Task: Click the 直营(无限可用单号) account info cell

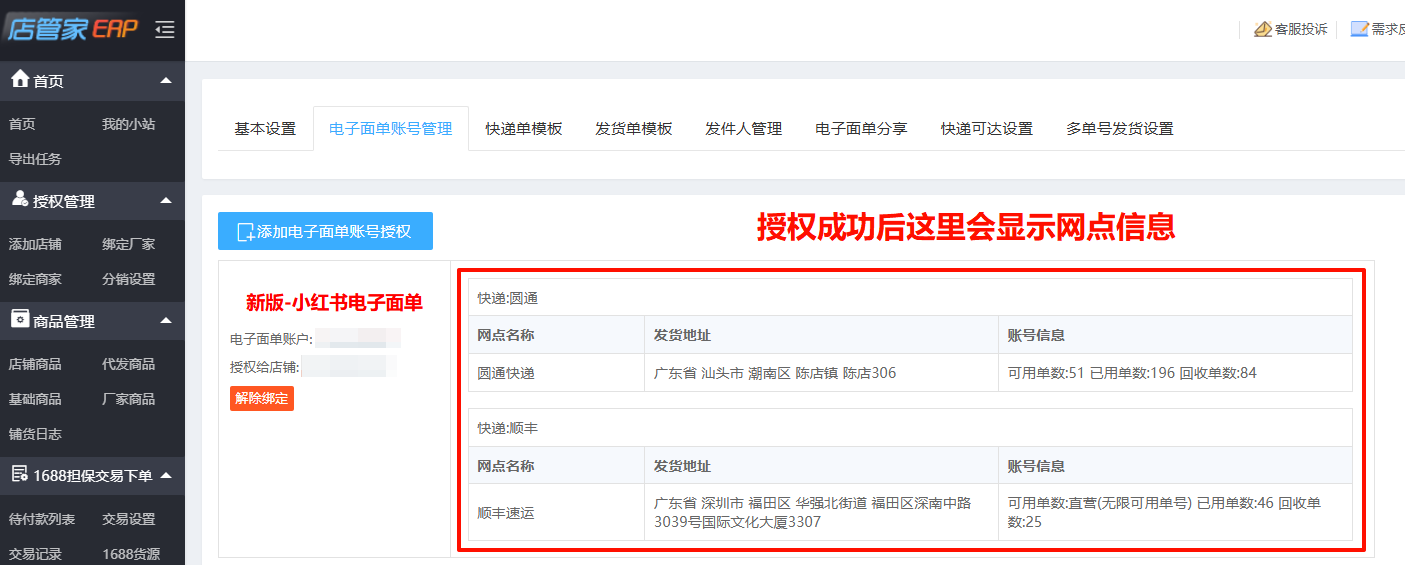Action: tap(1175, 513)
